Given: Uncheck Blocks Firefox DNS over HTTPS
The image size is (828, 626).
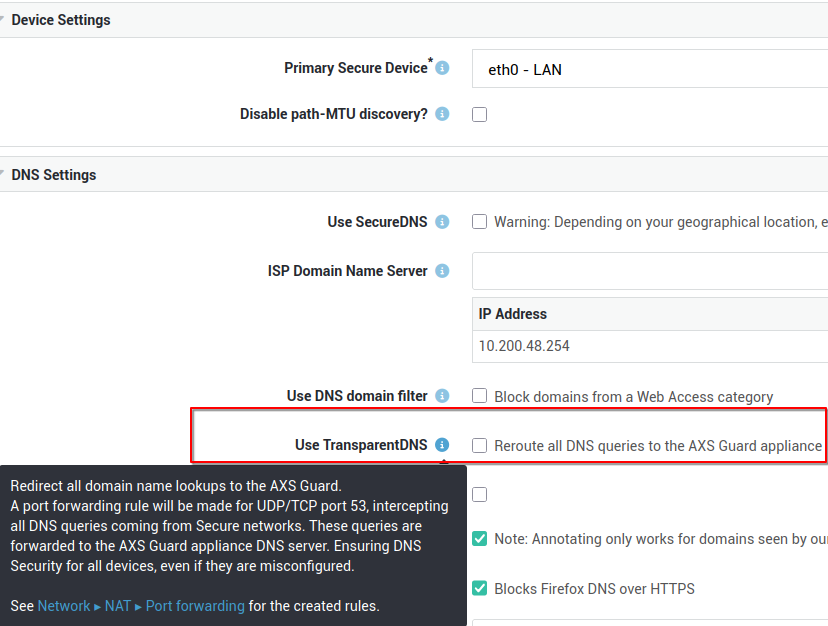Looking at the screenshot, I should tap(480, 588).
